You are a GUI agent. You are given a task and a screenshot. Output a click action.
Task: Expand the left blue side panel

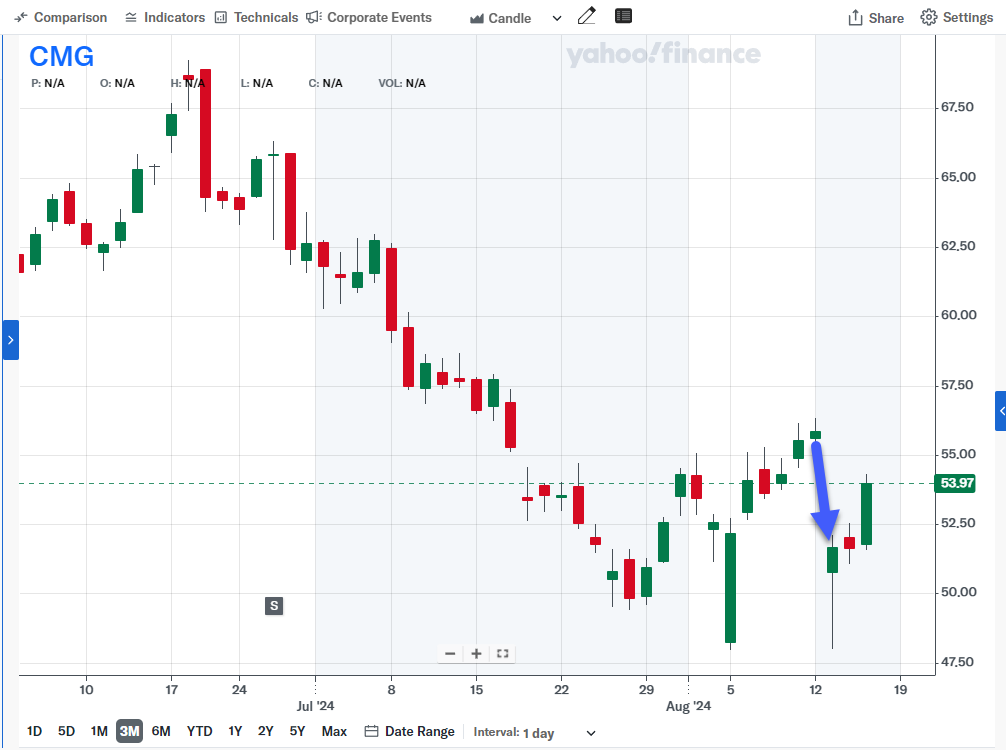pyautogui.click(x=10, y=340)
